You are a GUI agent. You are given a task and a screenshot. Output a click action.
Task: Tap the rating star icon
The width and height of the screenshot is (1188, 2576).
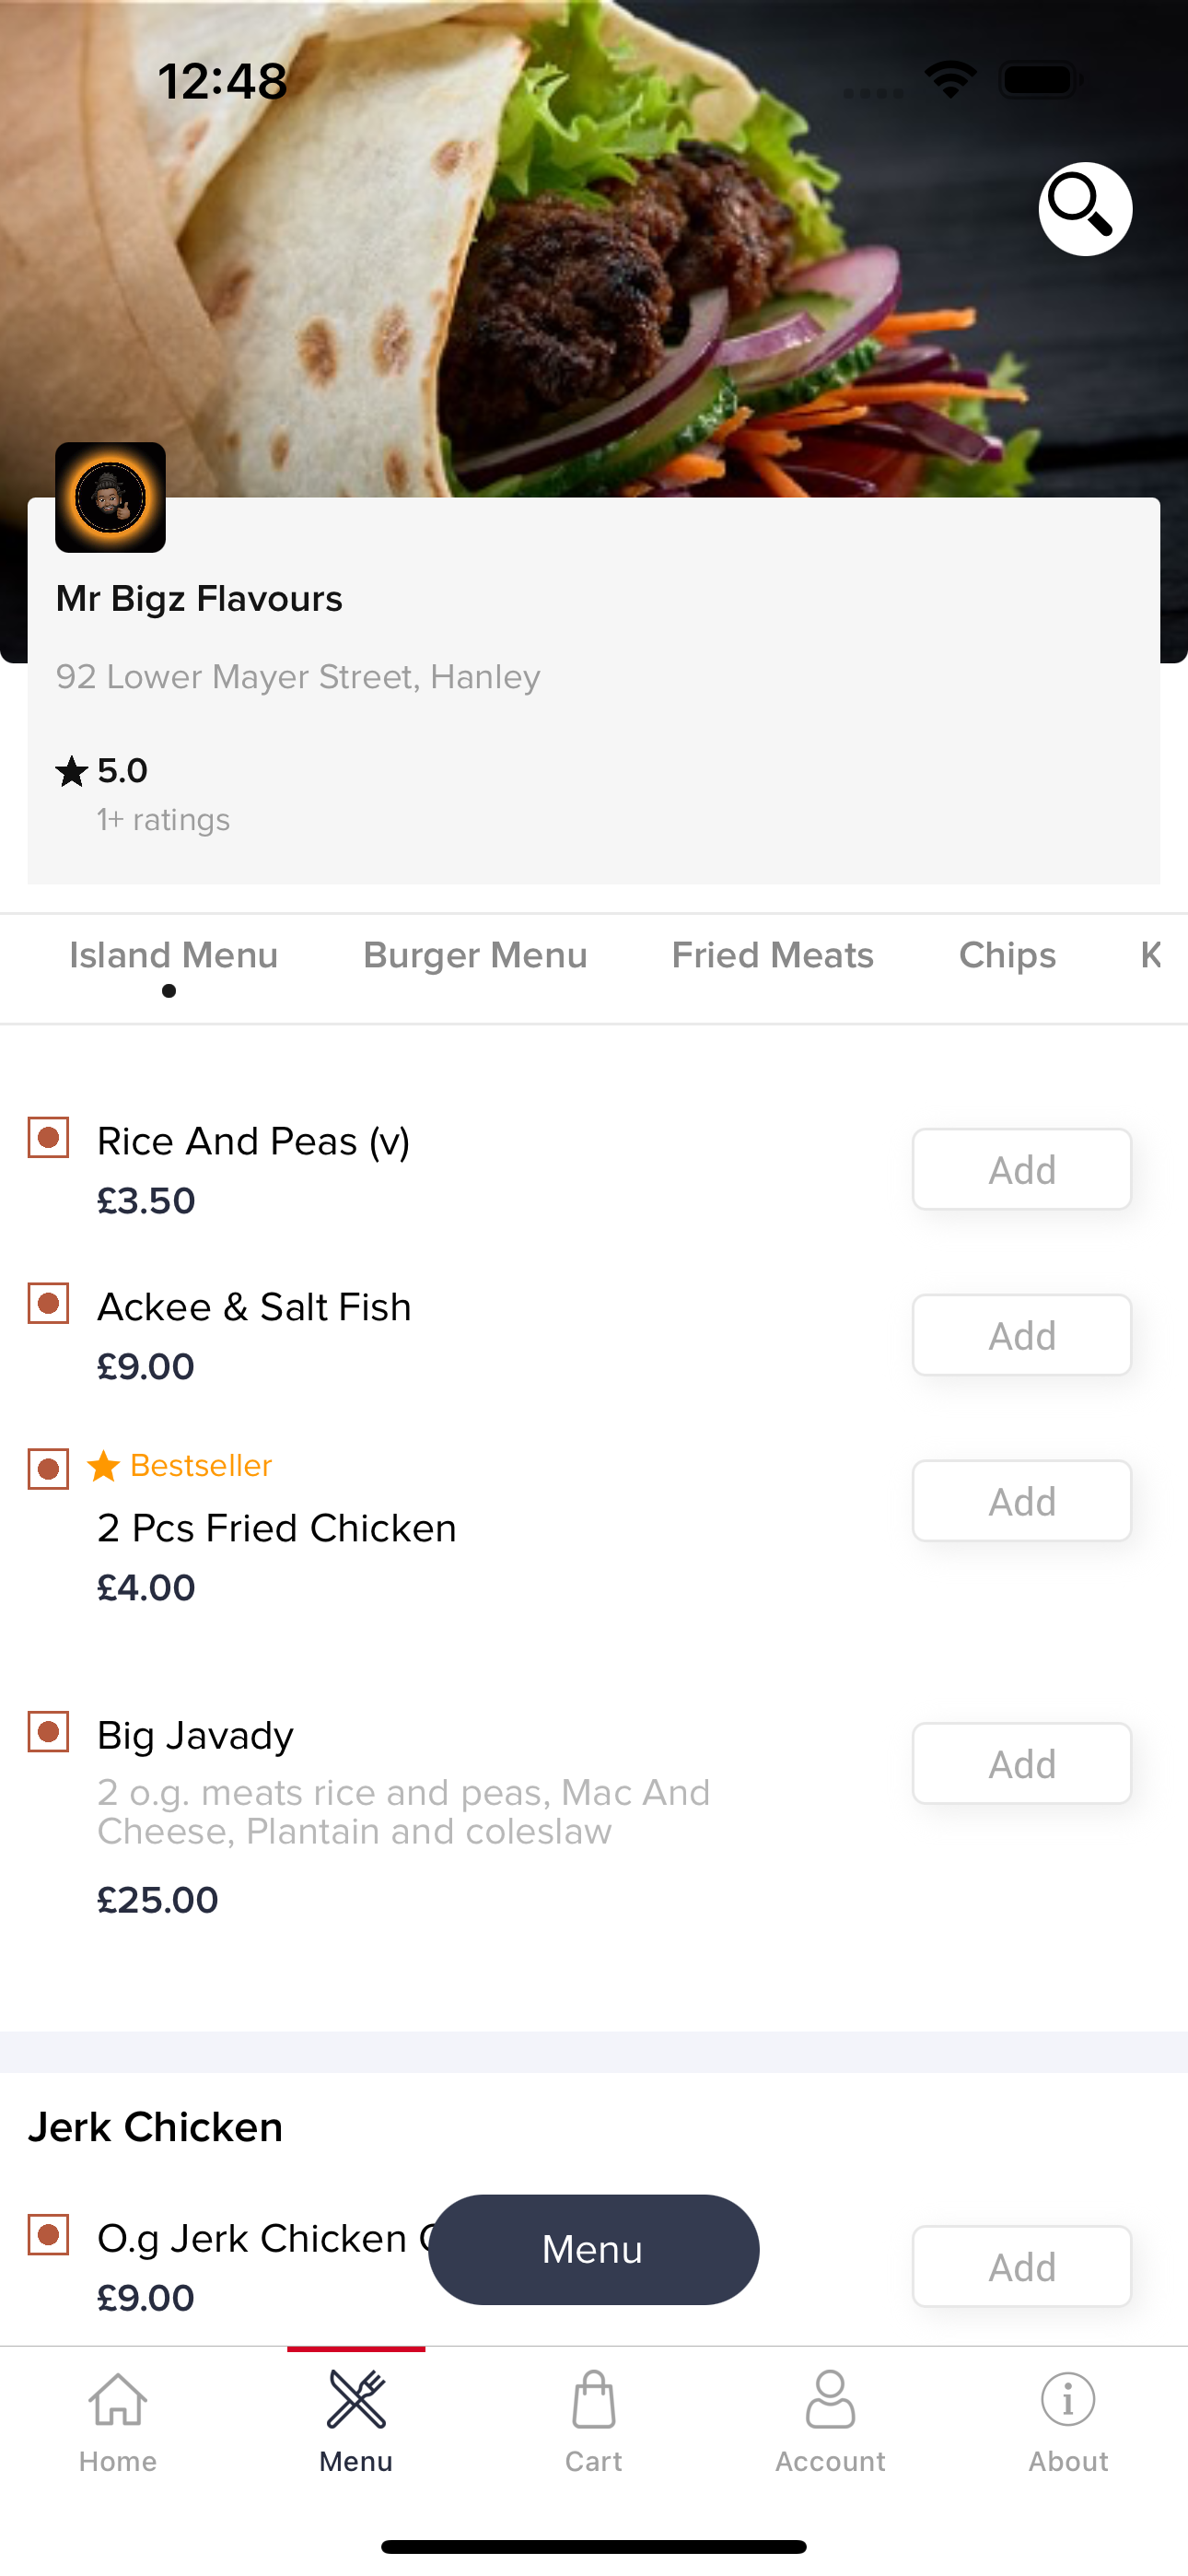[x=72, y=771]
